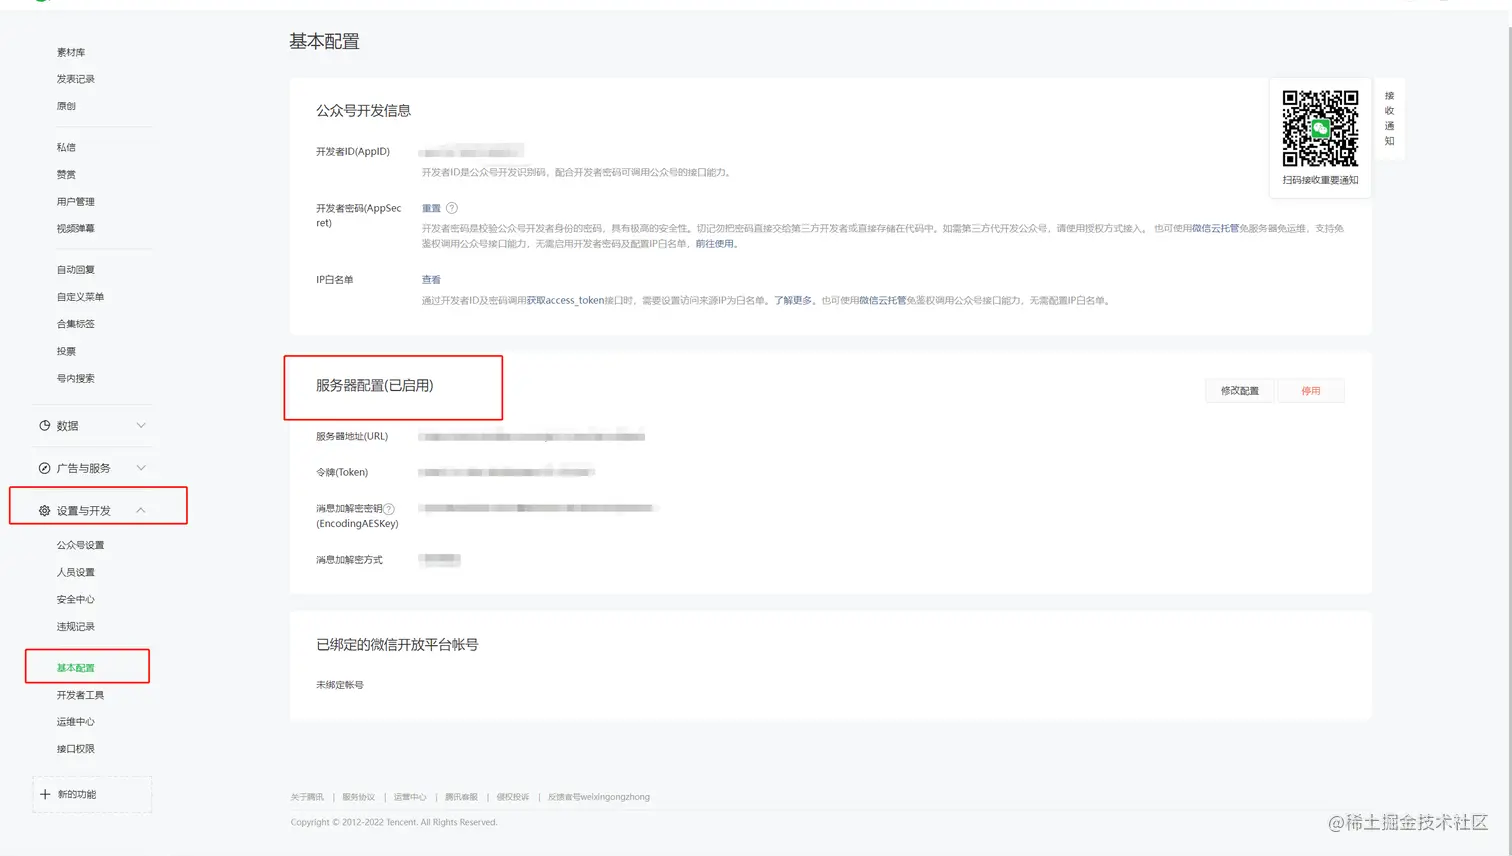Open 接口权限 in the sidebar
The height and width of the screenshot is (856, 1512).
click(x=76, y=749)
